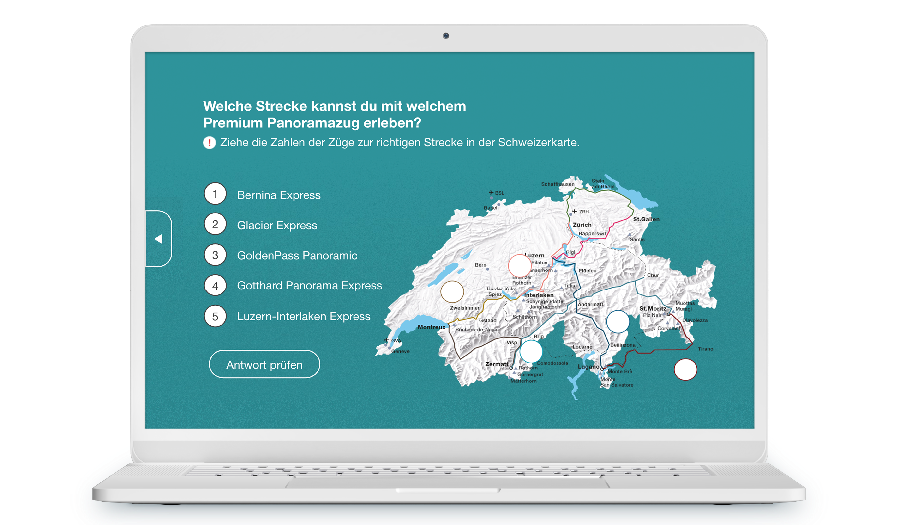Click the teal drop circle near Zermatt
900x525 pixels.
530,351
